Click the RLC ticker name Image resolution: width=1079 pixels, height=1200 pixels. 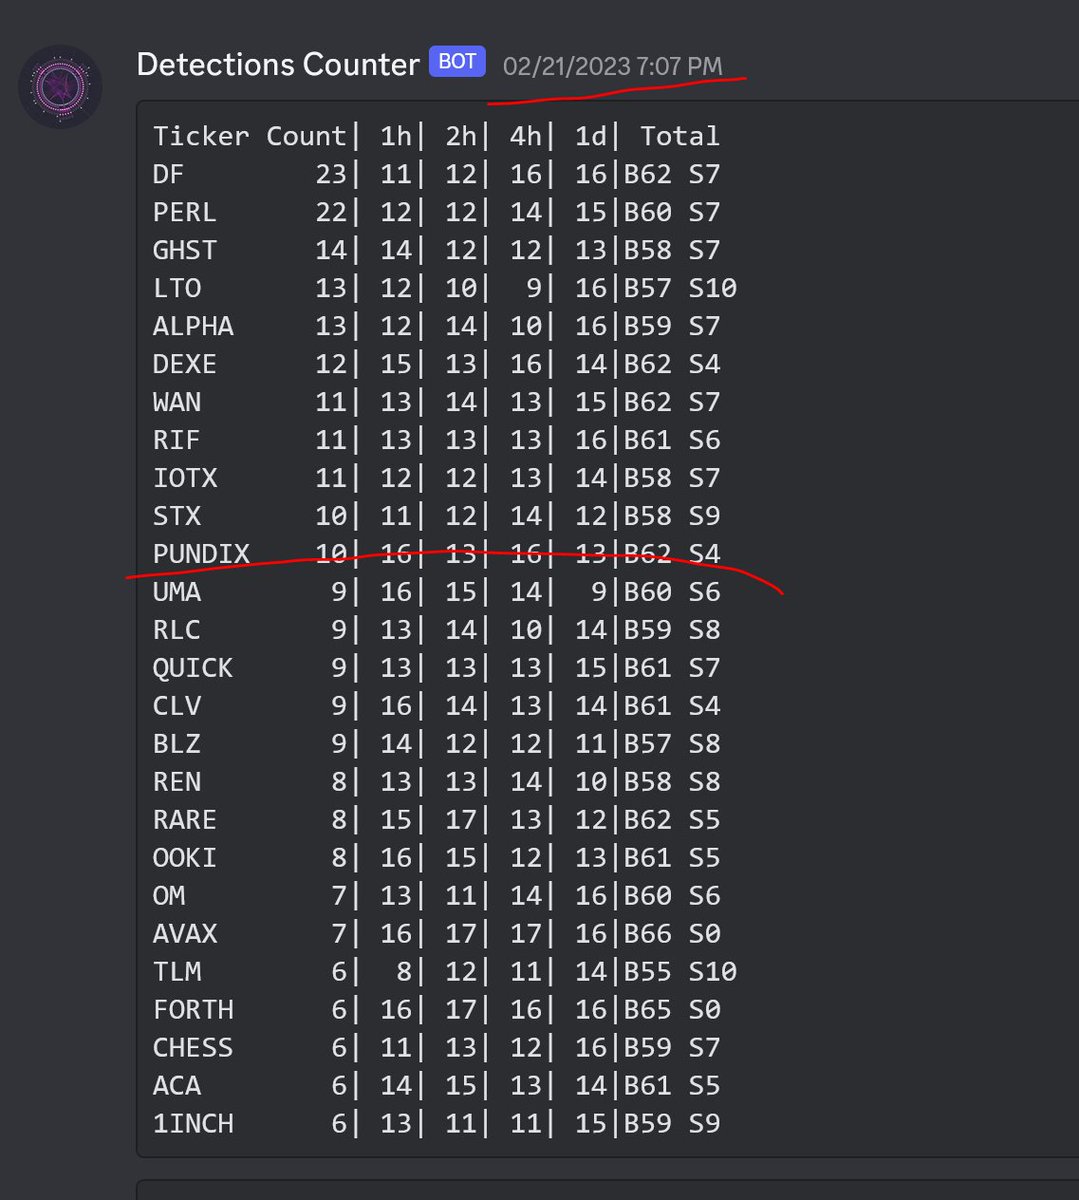point(177,630)
